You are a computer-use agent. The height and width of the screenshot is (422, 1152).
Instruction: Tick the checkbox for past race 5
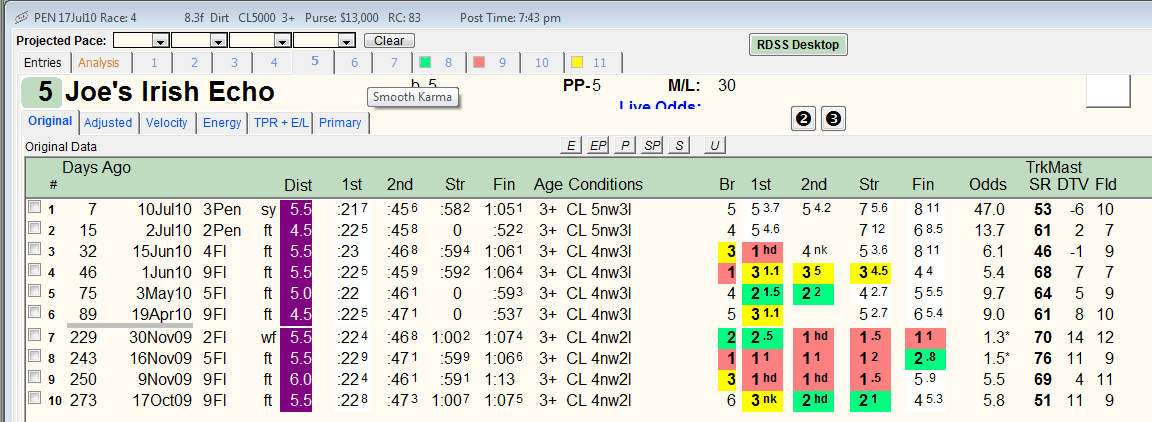tap(34, 292)
